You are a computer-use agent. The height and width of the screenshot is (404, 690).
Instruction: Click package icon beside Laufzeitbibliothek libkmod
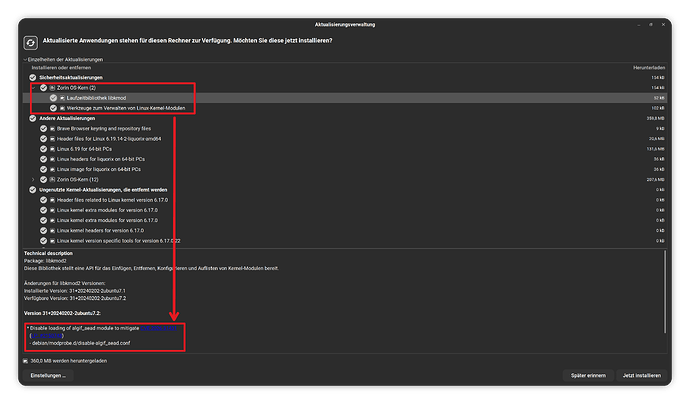click(62, 98)
